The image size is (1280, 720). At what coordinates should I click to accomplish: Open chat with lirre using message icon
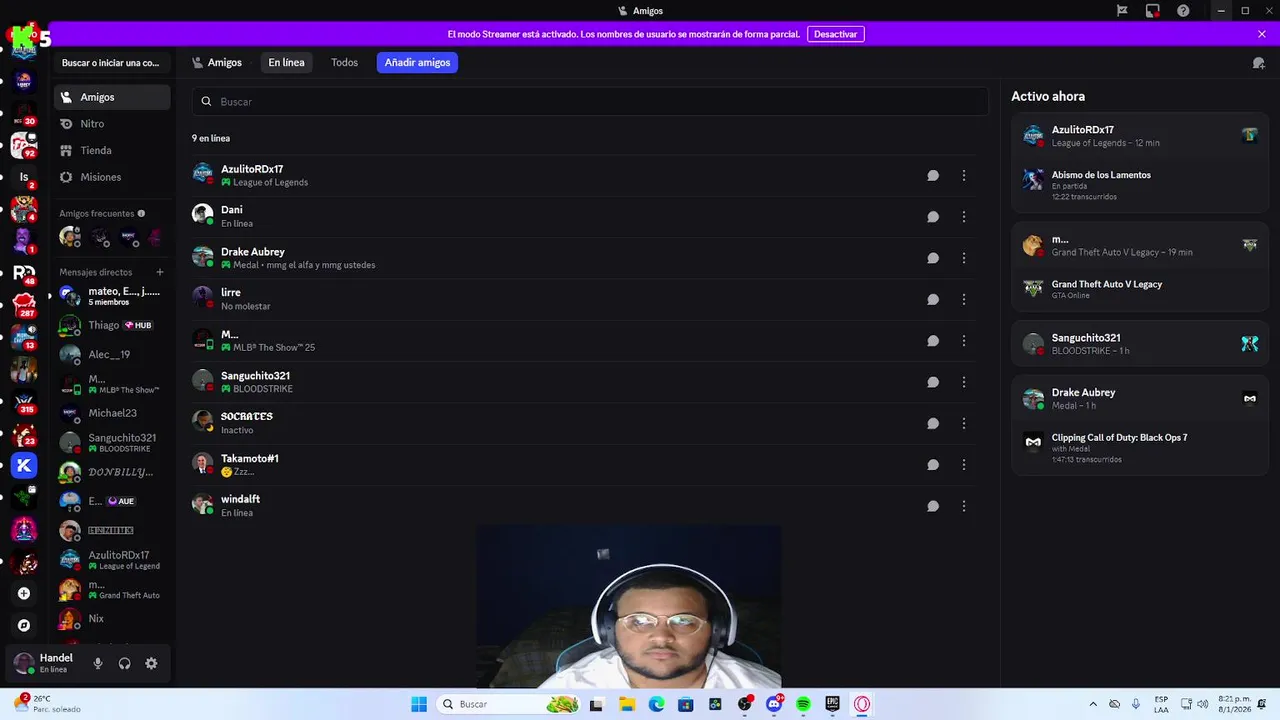932,299
